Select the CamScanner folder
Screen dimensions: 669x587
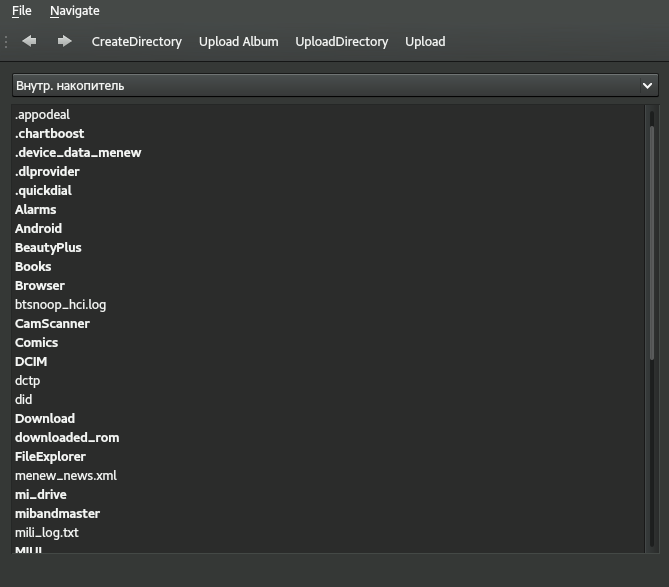coord(52,324)
